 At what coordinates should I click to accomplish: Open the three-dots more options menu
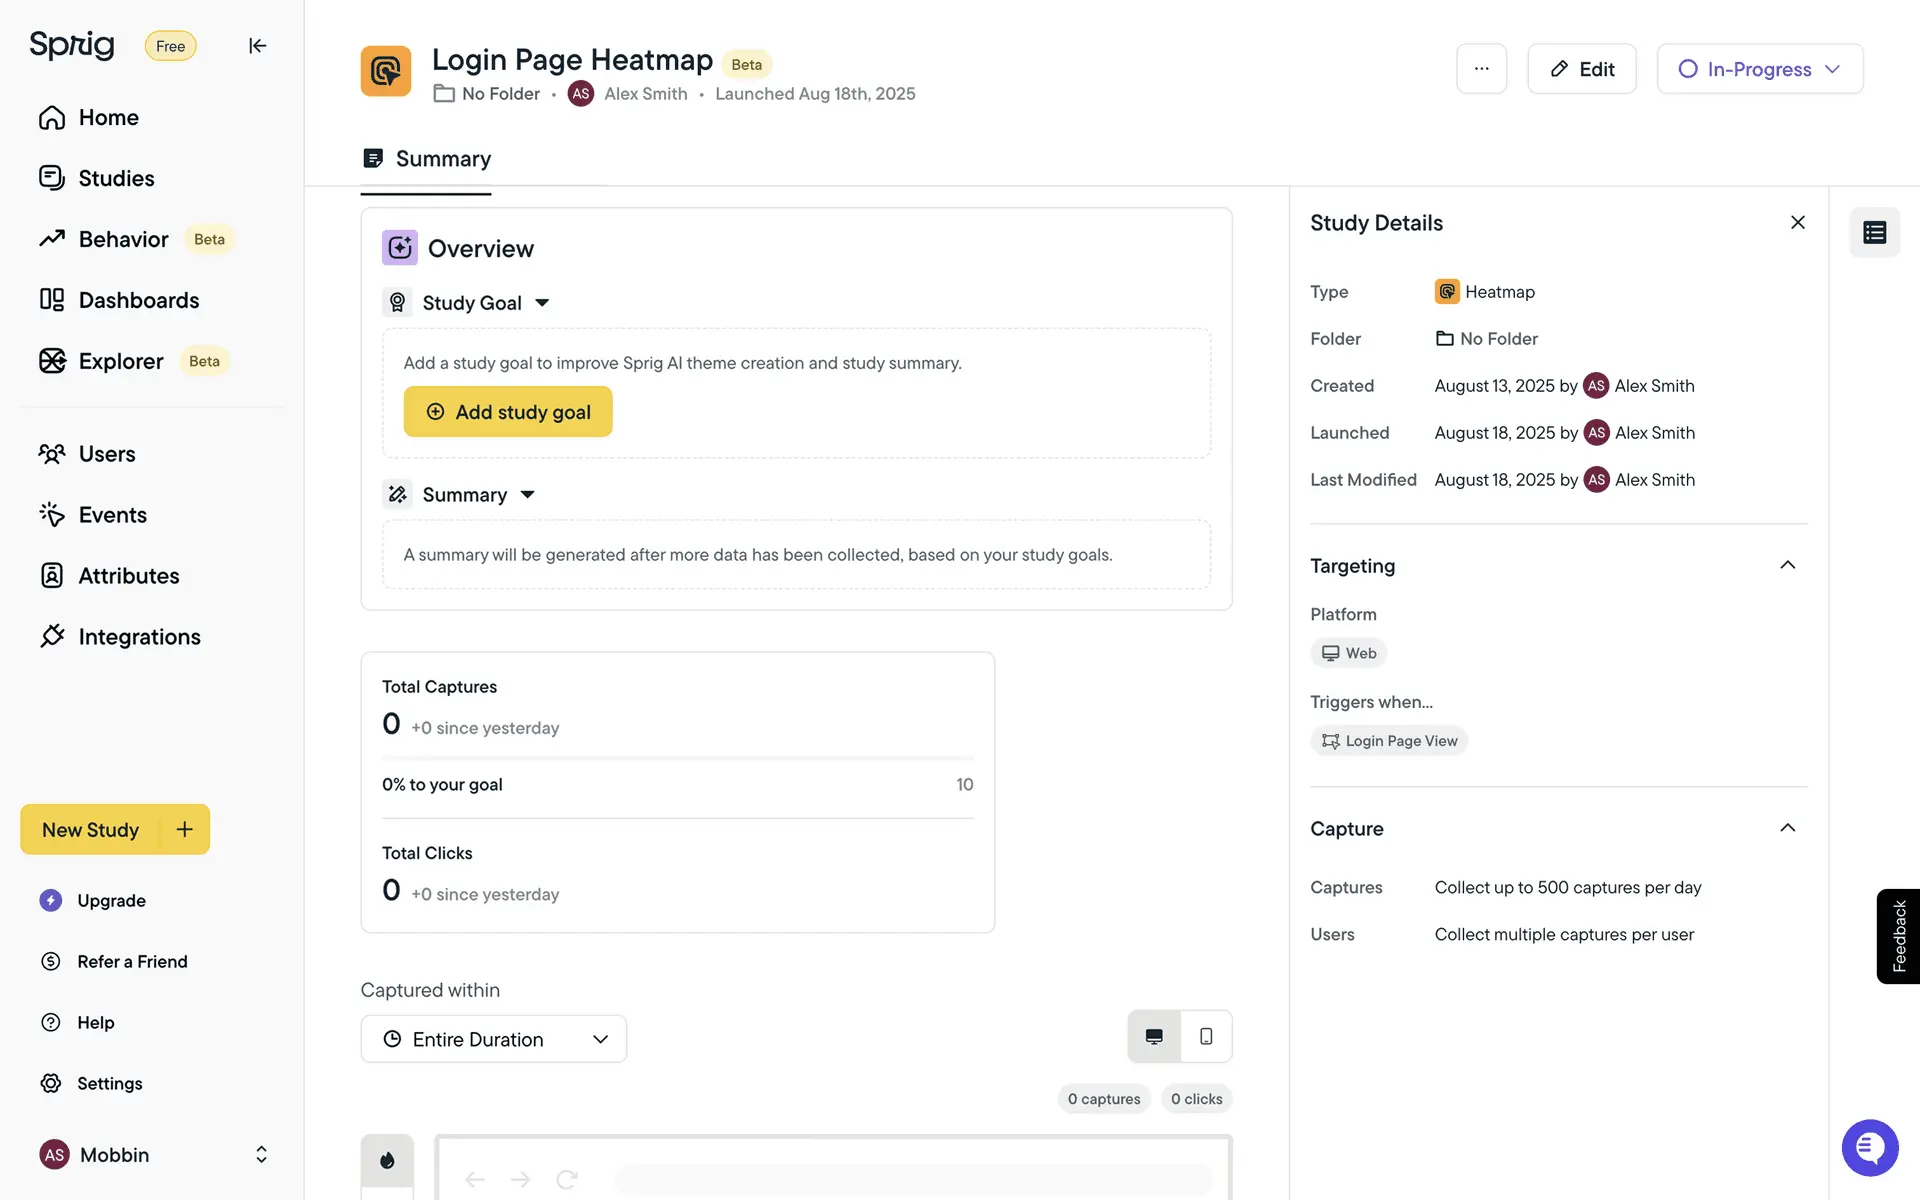tap(1481, 69)
